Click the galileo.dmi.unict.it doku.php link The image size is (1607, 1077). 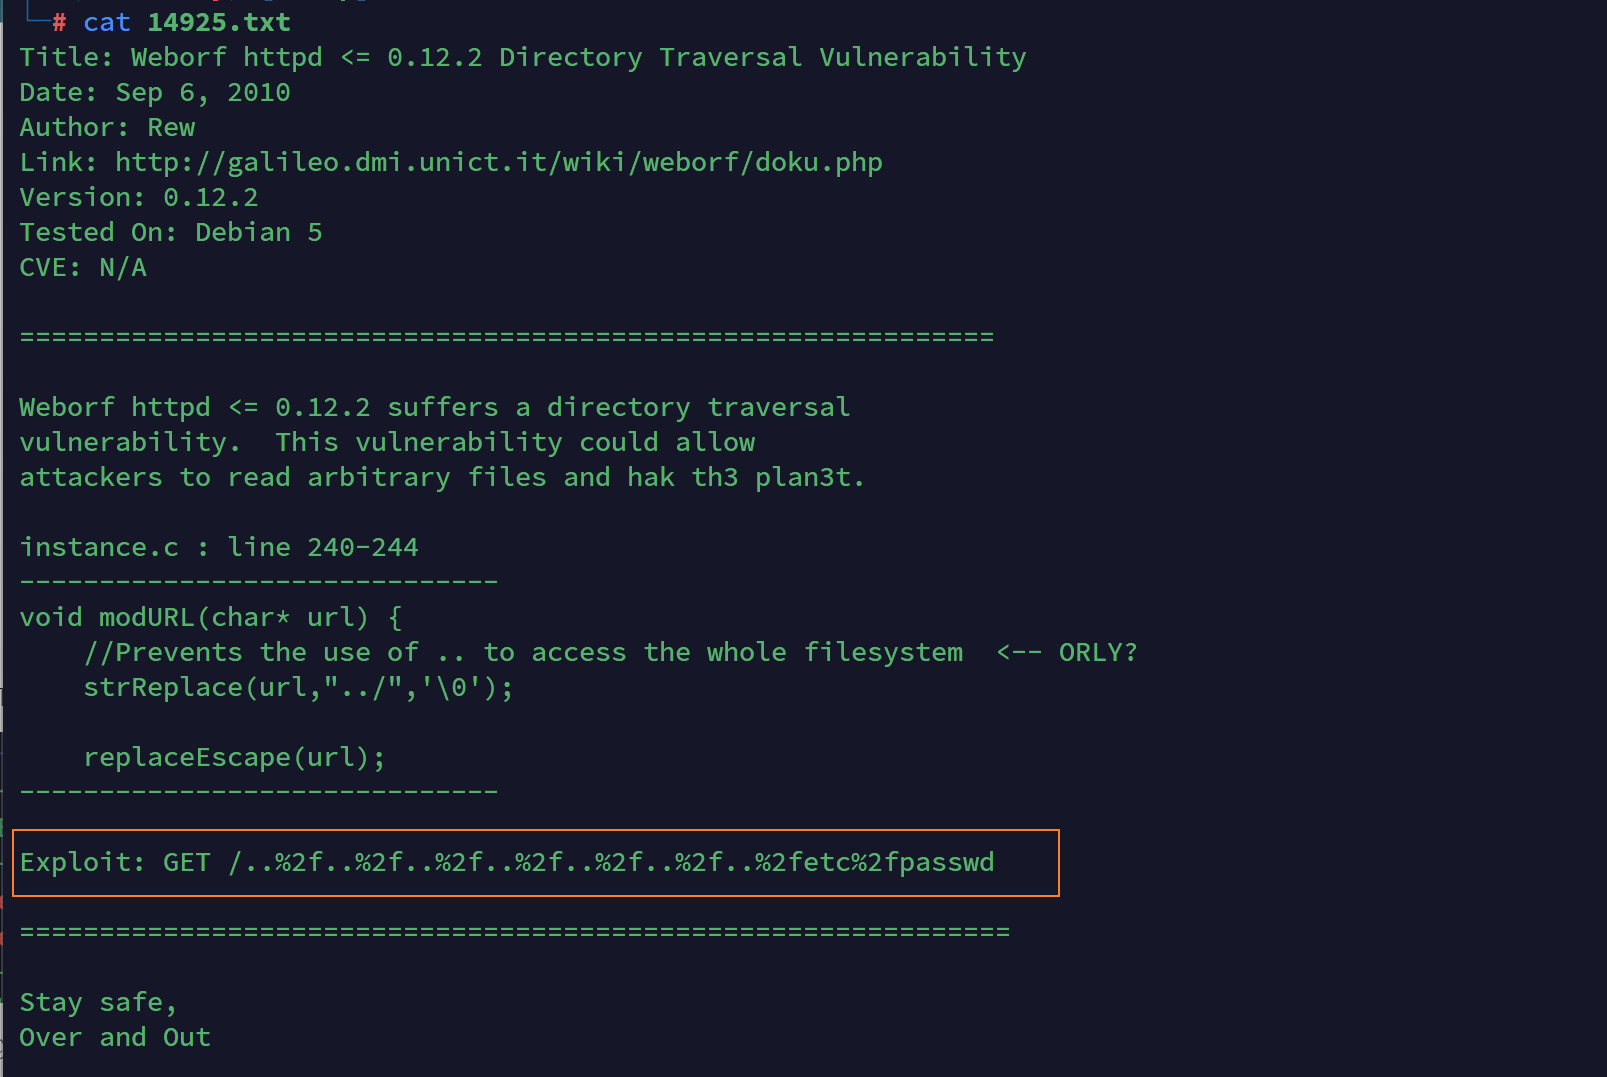[x=498, y=162]
